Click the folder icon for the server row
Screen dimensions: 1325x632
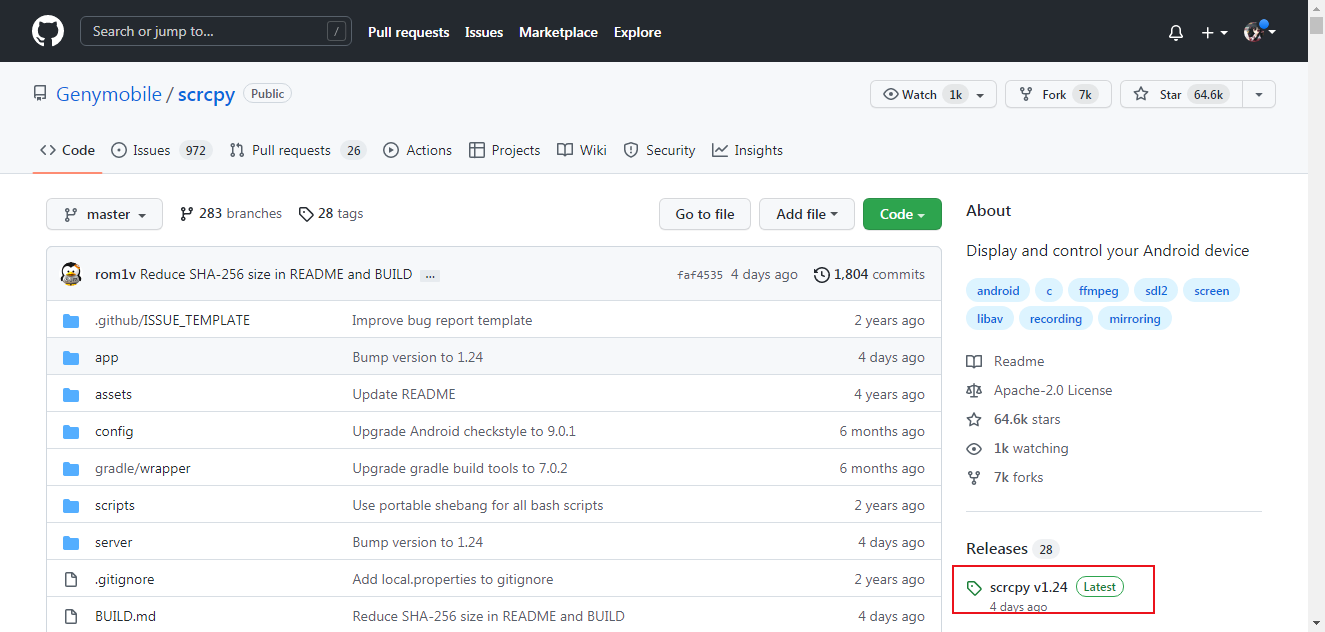[71, 542]
